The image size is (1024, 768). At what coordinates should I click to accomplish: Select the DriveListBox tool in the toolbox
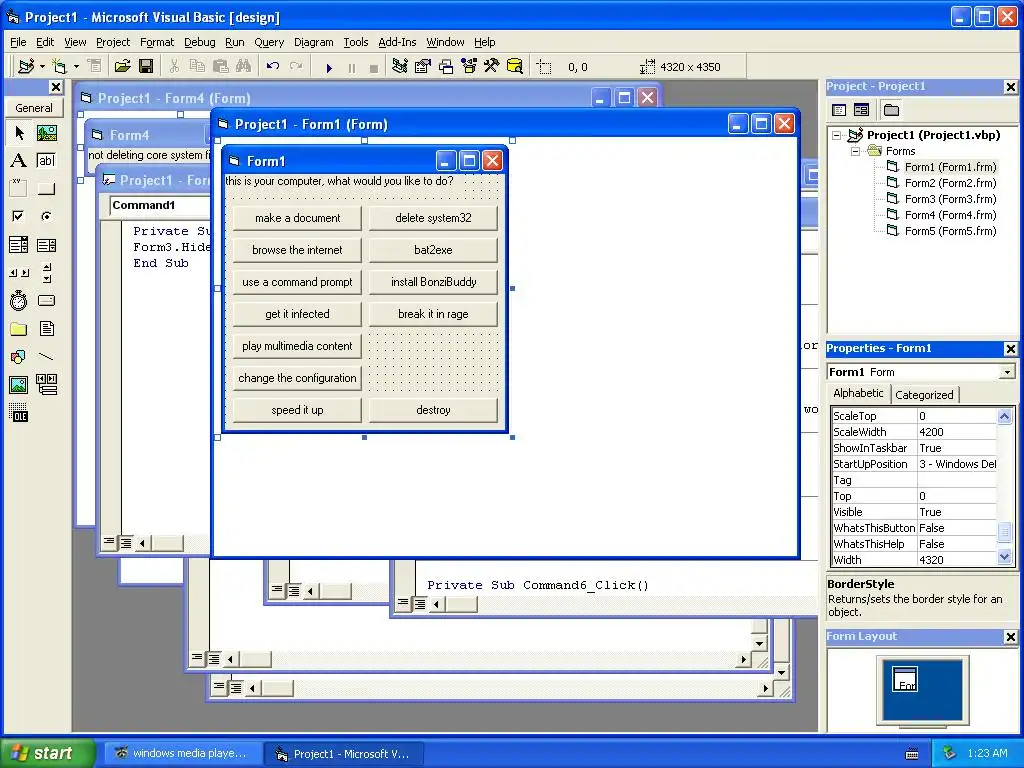[46, 300]
